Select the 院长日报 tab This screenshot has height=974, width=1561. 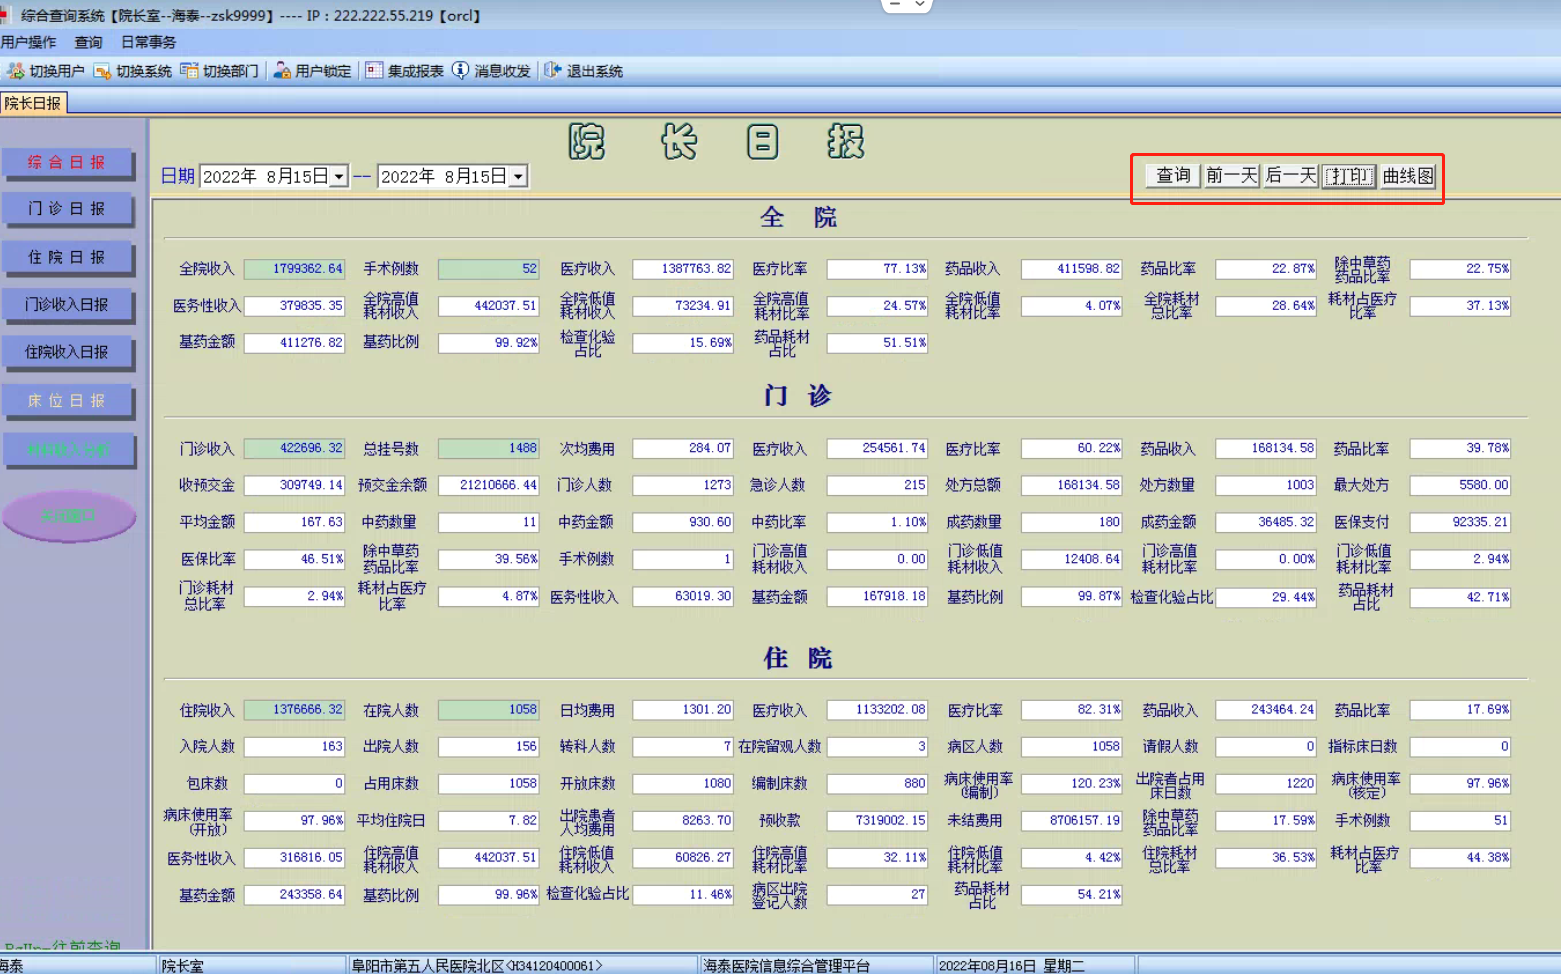[x=33, y=103]
